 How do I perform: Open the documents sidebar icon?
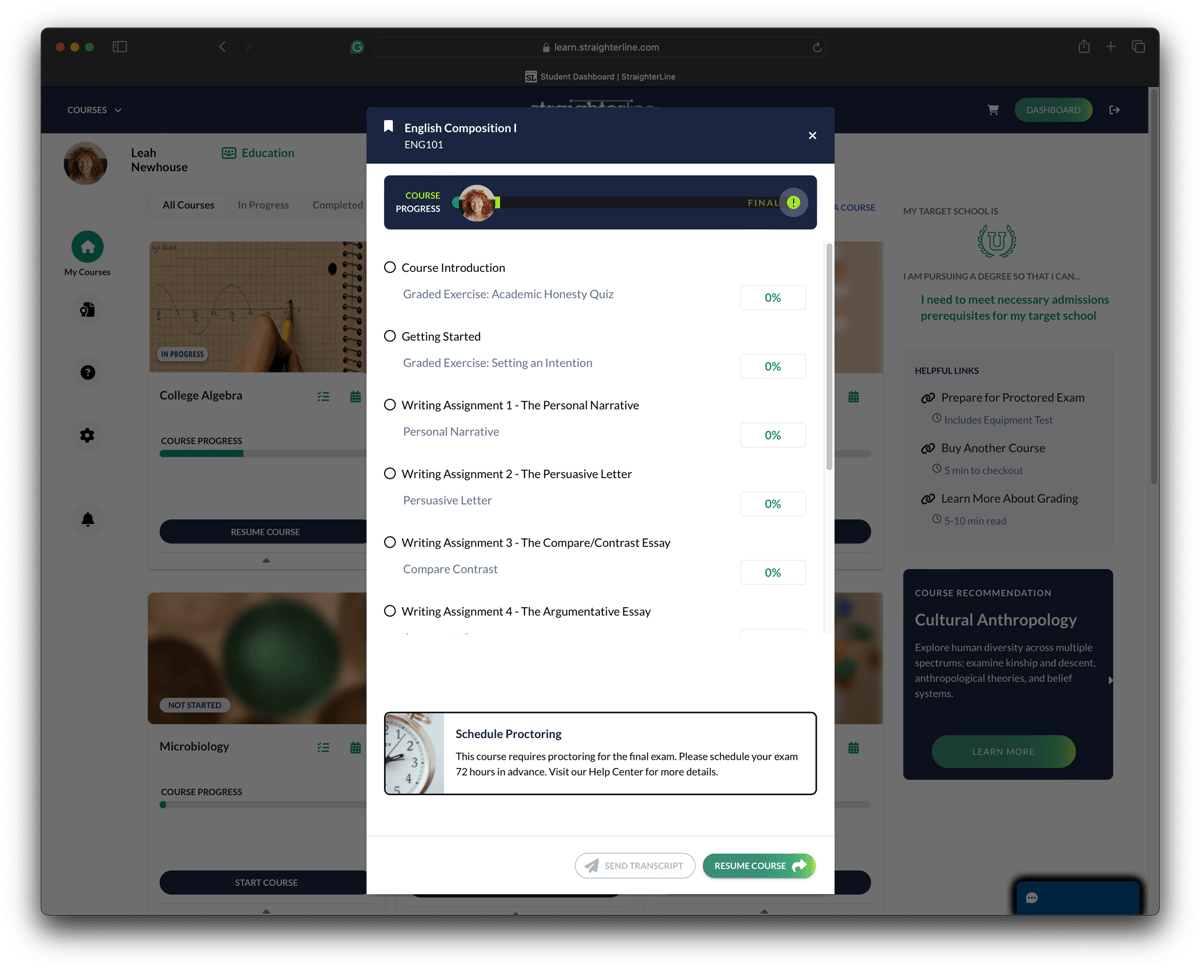[87, 310]
